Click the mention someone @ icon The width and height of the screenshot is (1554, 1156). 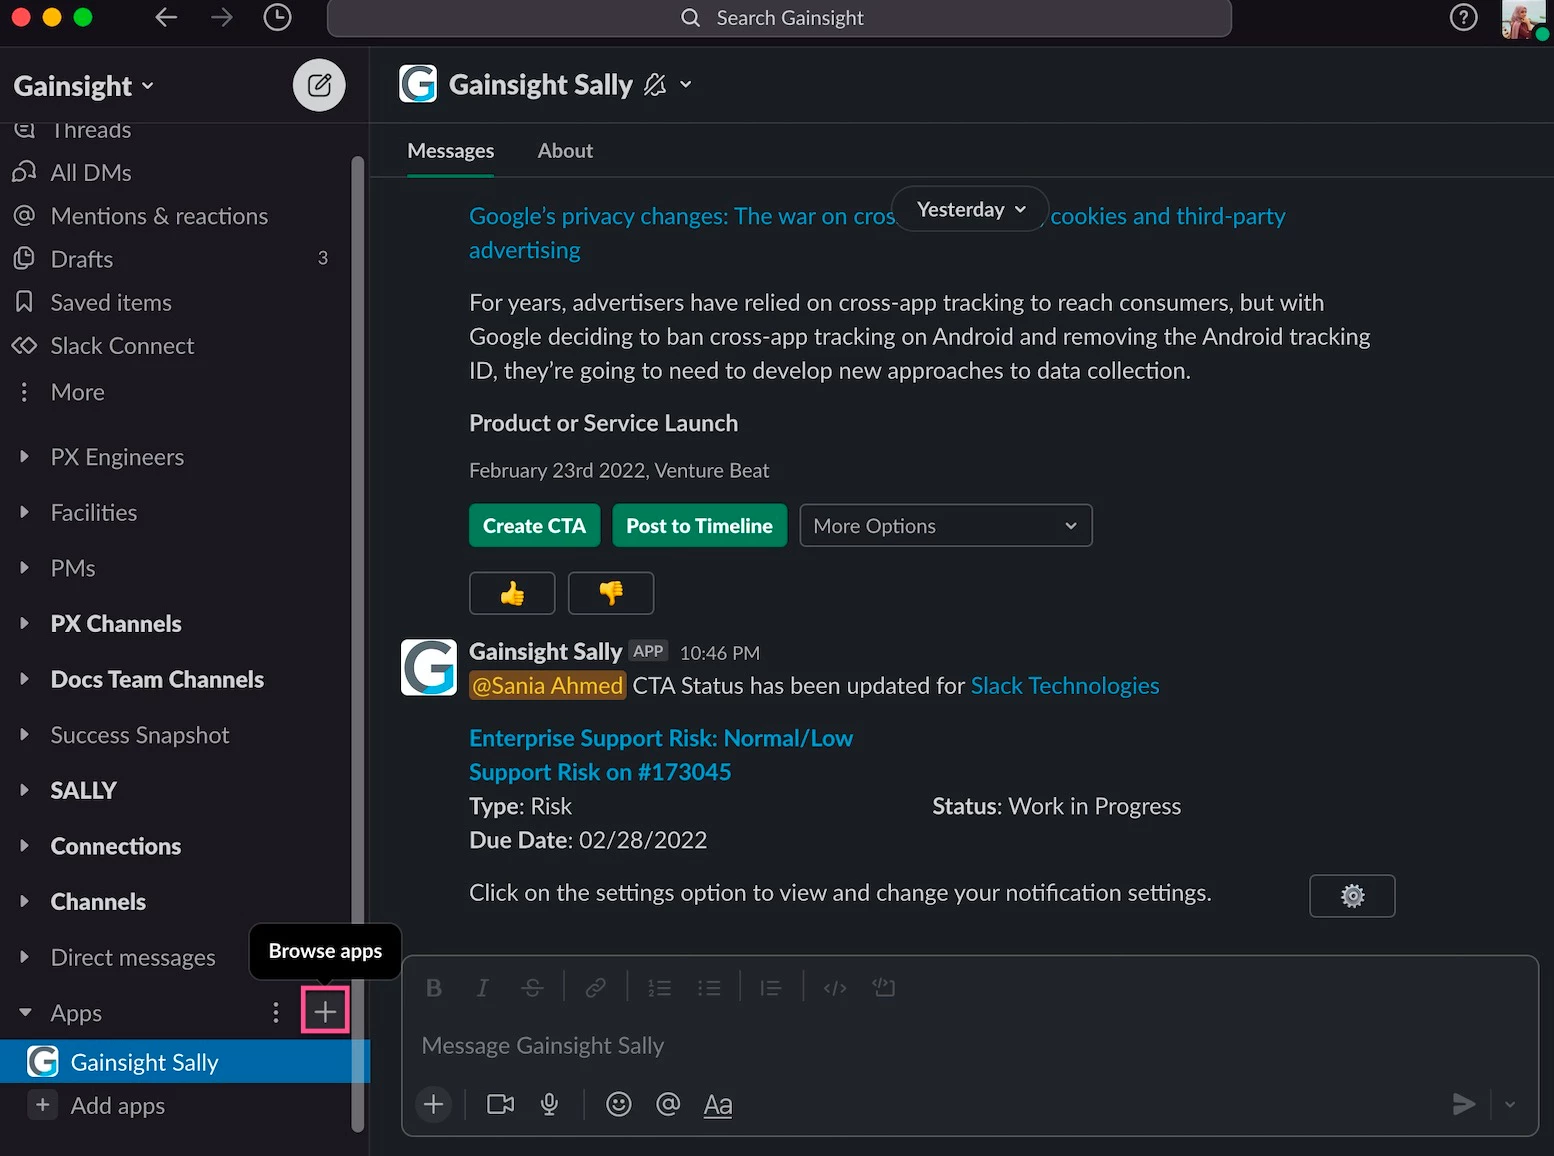pos(668,1105)
